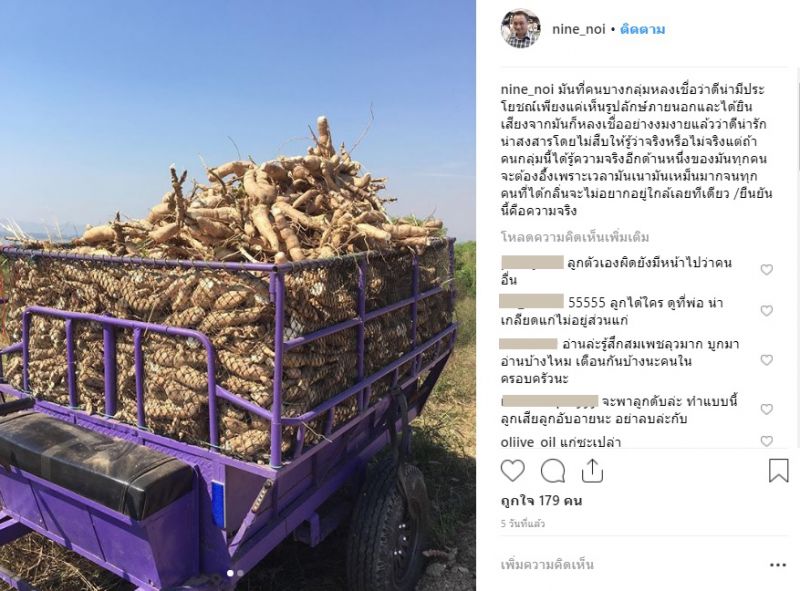
Task: Open the nine_noi username in header
Action: point(579,29)
